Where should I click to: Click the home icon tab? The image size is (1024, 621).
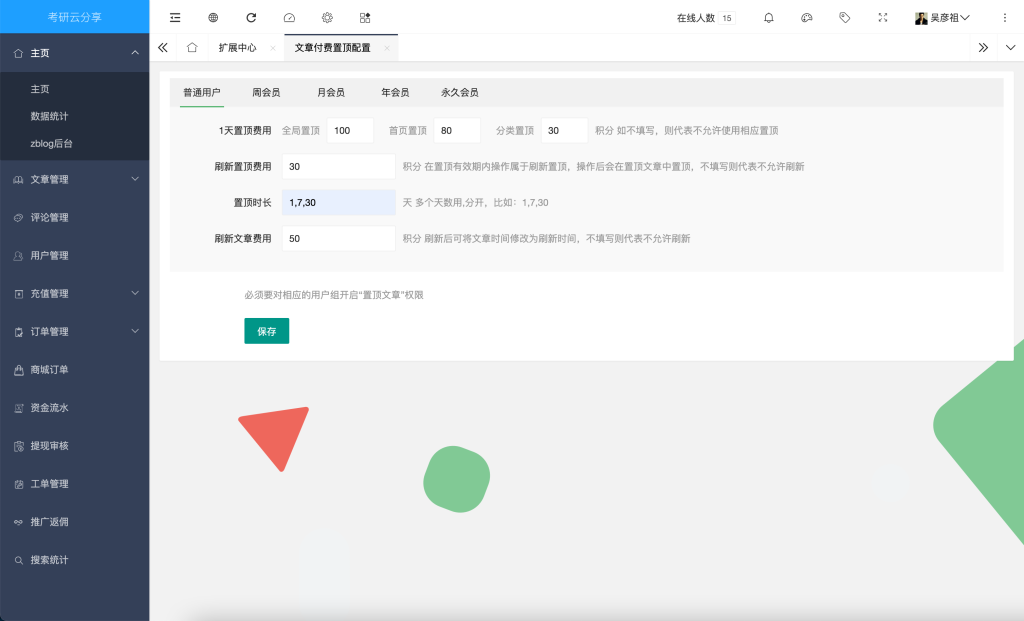tap(192, 48)
